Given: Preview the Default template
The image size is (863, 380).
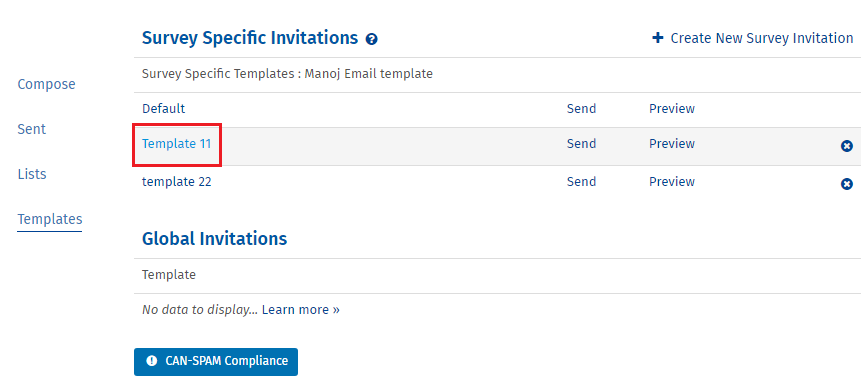Looking at the screenshot, I should click(x=671, y=108).
